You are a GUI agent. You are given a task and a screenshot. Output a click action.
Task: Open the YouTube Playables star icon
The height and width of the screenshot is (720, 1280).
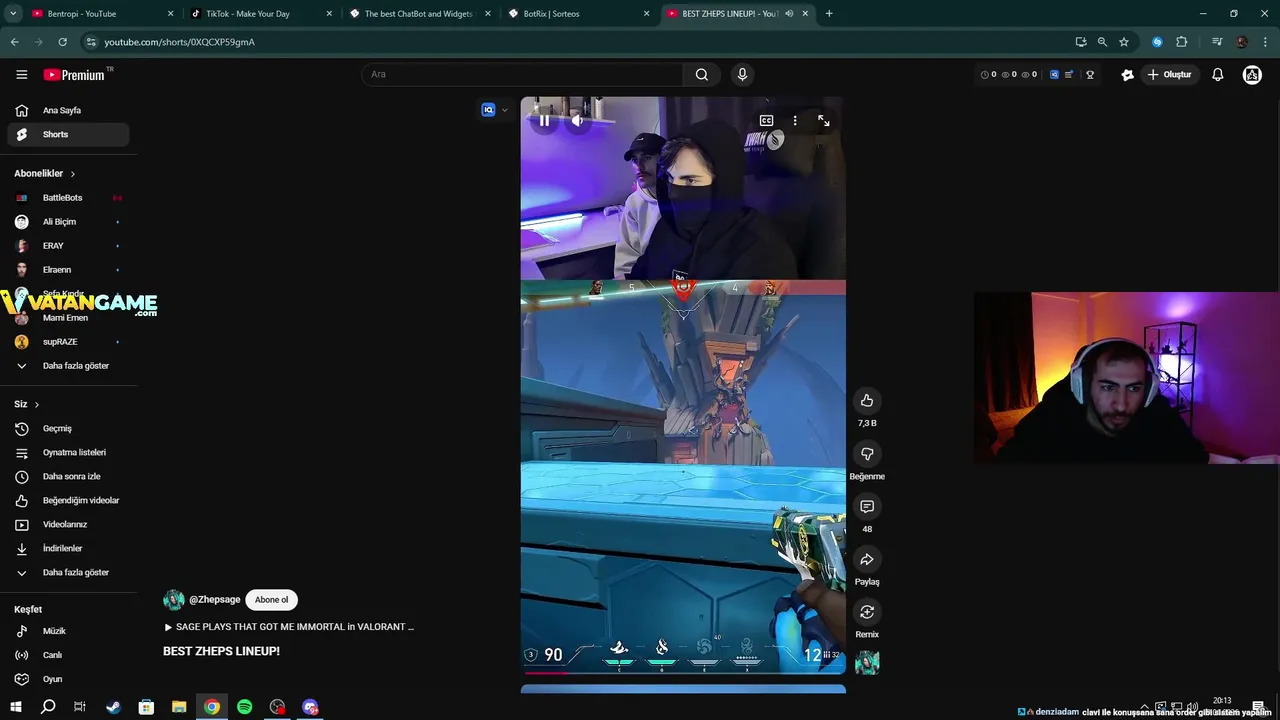1127,75
